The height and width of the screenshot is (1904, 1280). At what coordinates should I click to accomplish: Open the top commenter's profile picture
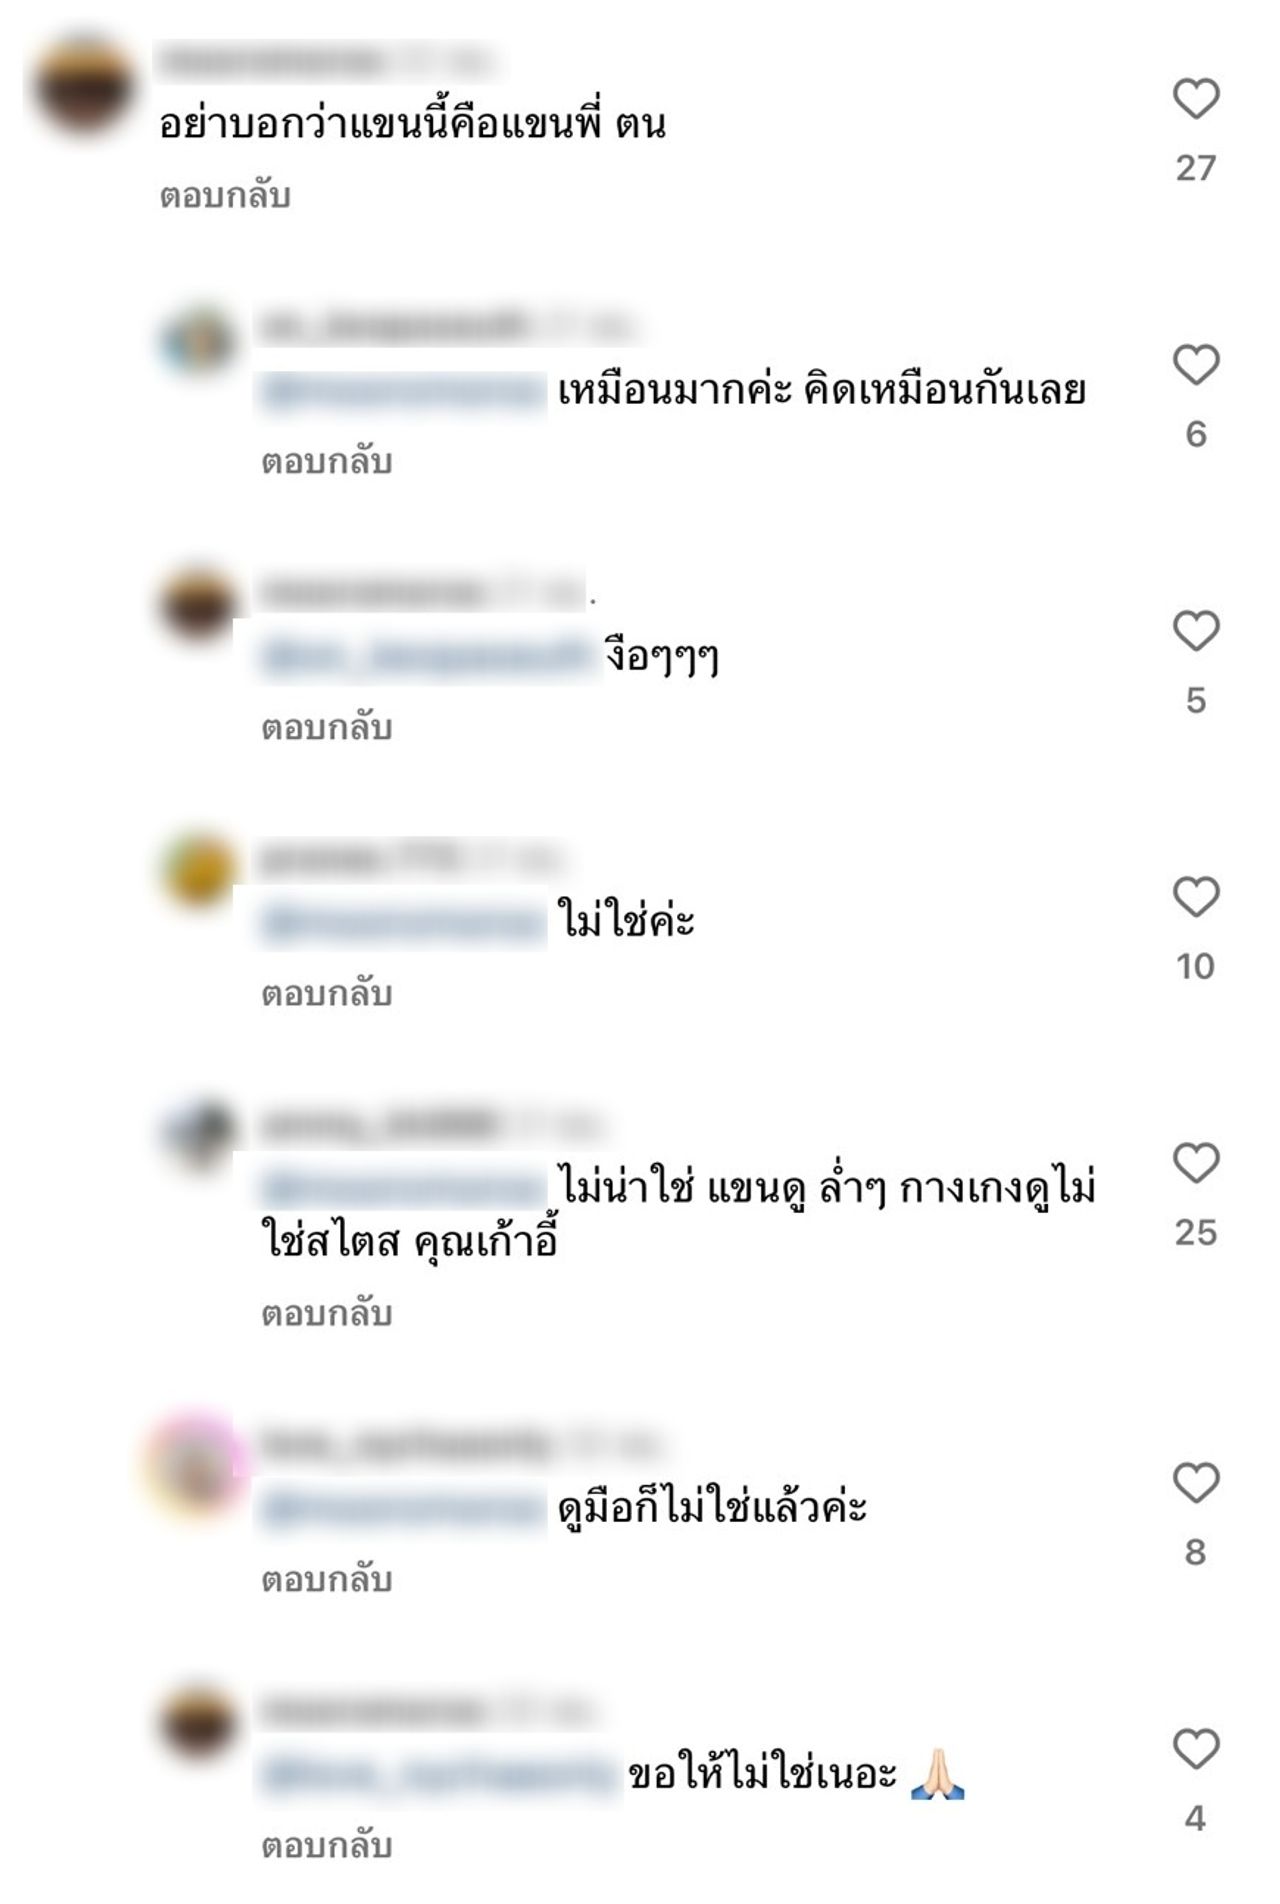pyautogui.click(x=84, y=86)
